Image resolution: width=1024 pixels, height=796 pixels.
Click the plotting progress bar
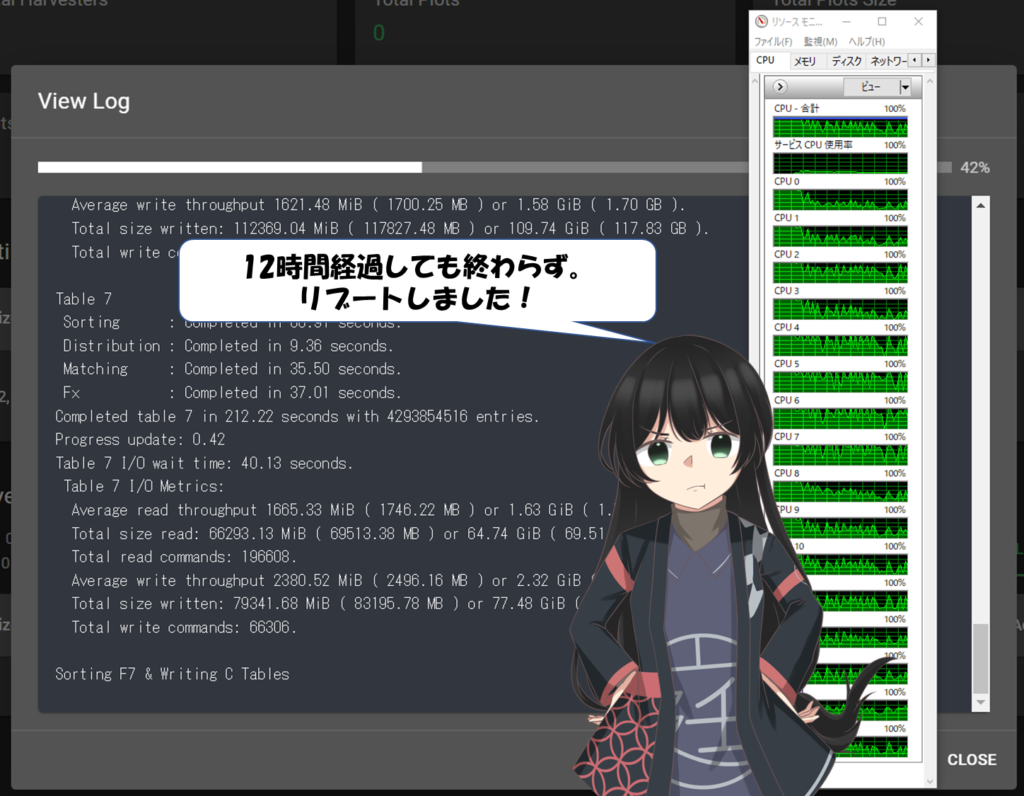pyautogui.click(x=494, y=168)
